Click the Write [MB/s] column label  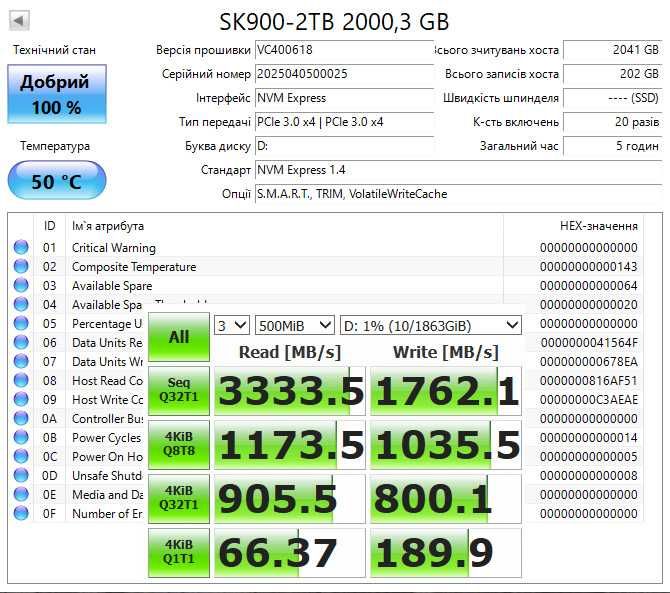(x=446, y=352)
